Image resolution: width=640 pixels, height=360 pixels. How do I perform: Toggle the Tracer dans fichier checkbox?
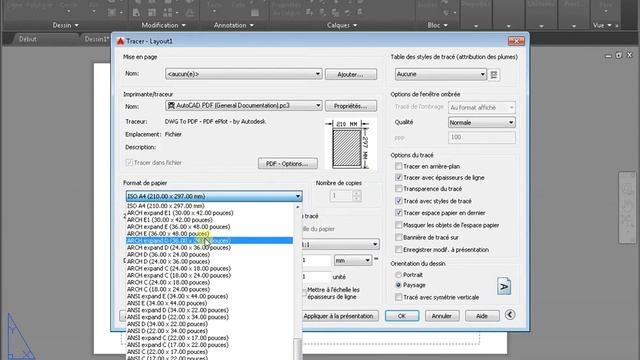point(129,162)
